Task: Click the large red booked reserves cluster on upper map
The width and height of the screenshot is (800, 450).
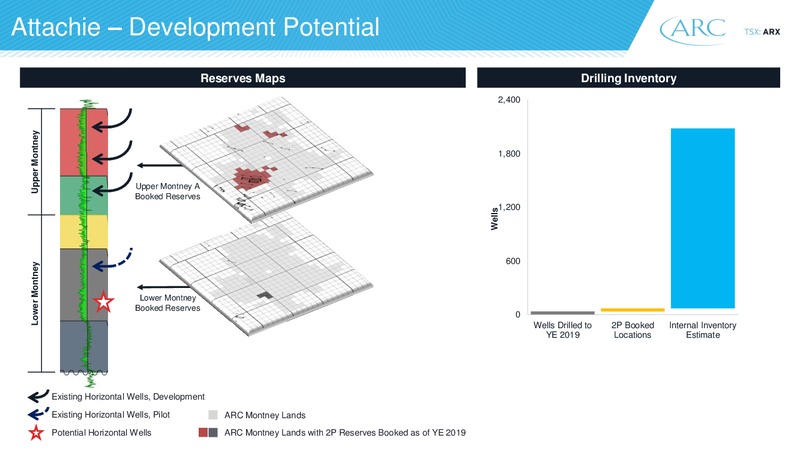Action: [x=253, y=178]
